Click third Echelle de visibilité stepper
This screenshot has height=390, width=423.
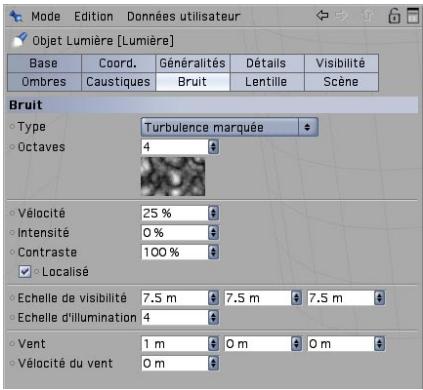coord(380,298)
